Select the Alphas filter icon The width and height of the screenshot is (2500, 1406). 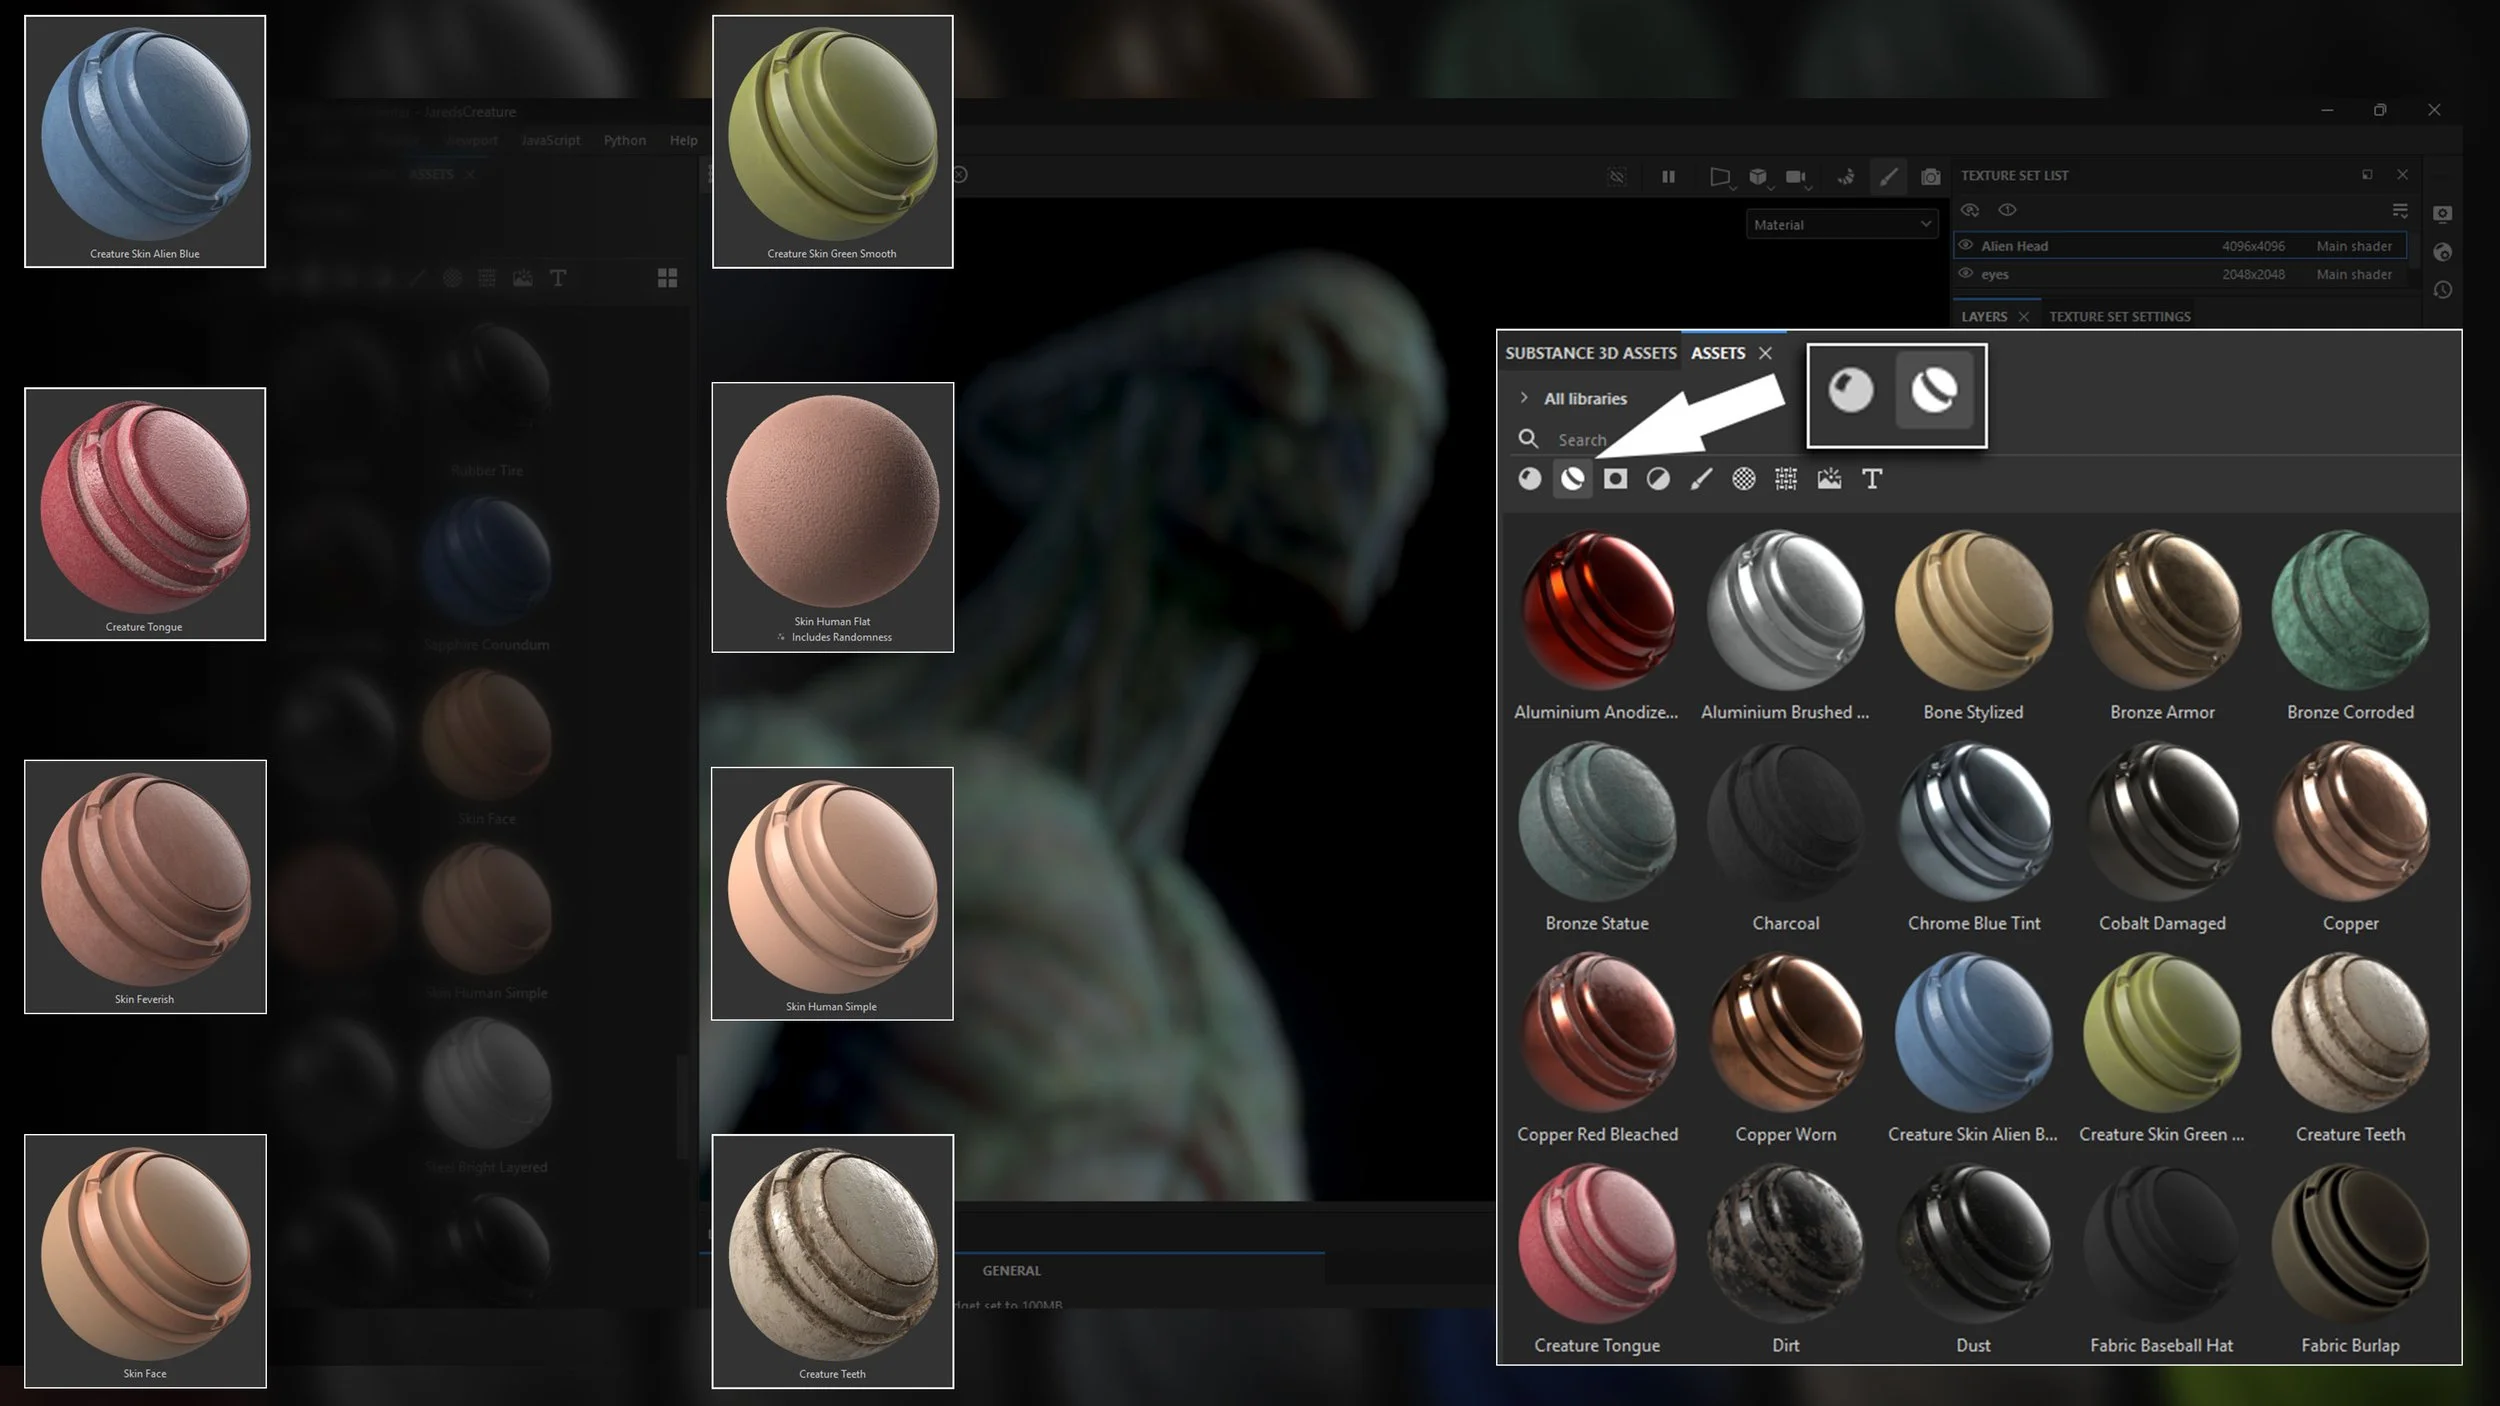tap(1743, 479)
